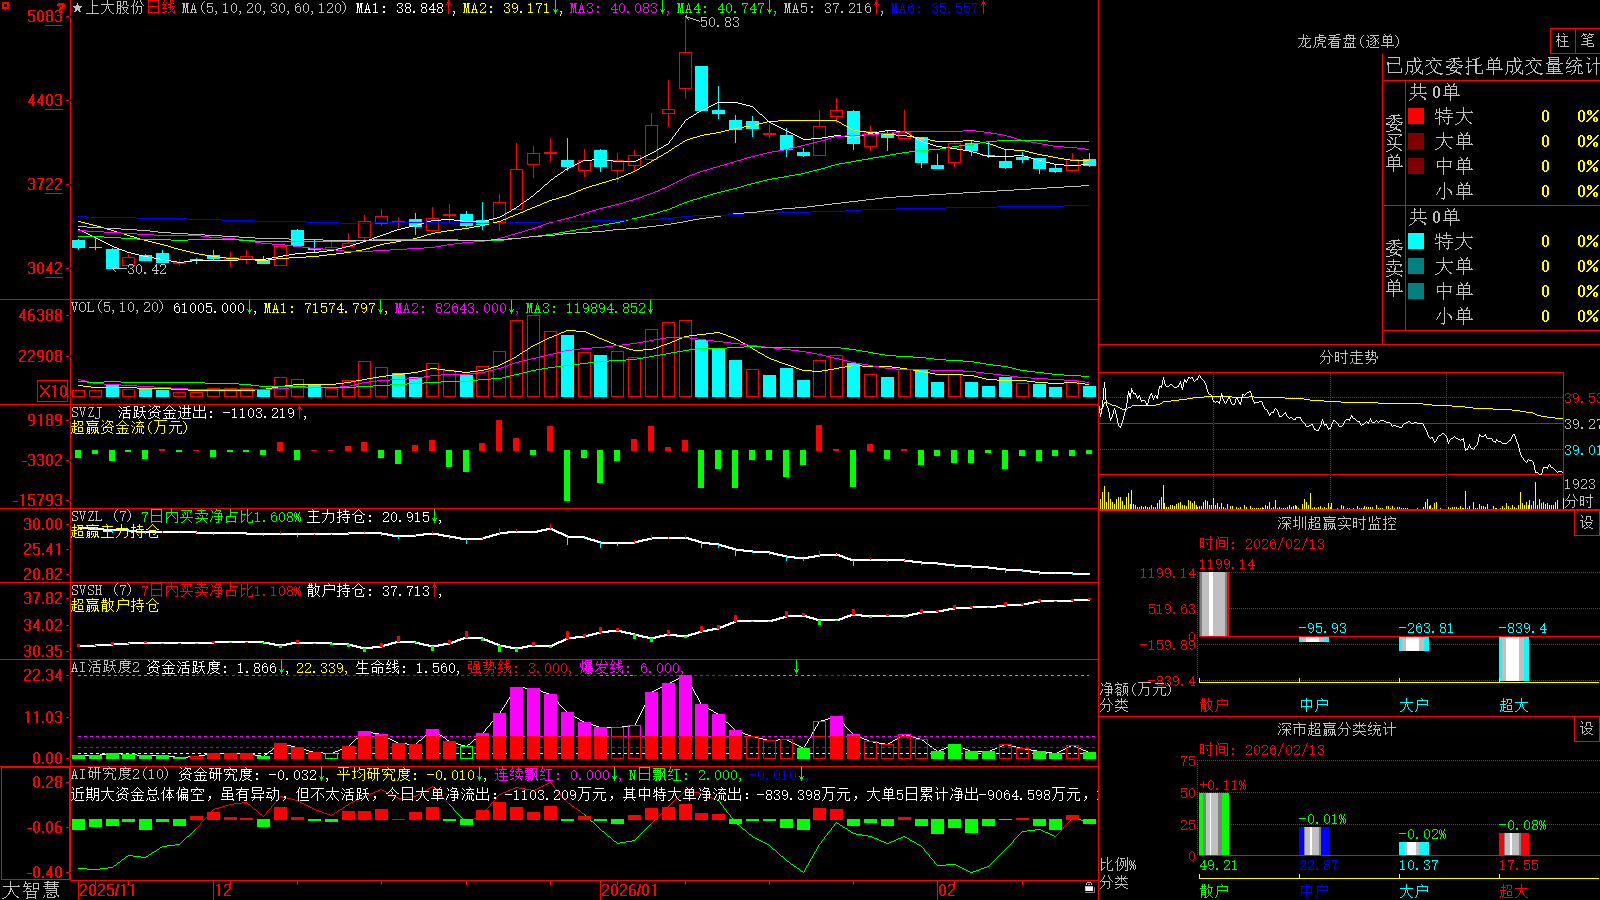The image size is (1600, 900).
Task: Switch 龙虎看盘 to 笔 view
Action: click(1587, 41)
